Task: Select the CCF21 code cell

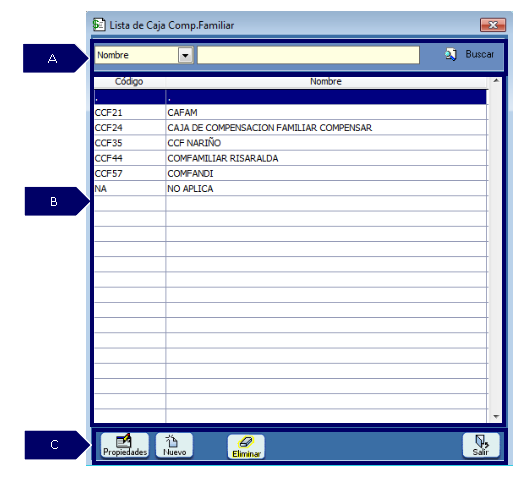Action: 130,113
